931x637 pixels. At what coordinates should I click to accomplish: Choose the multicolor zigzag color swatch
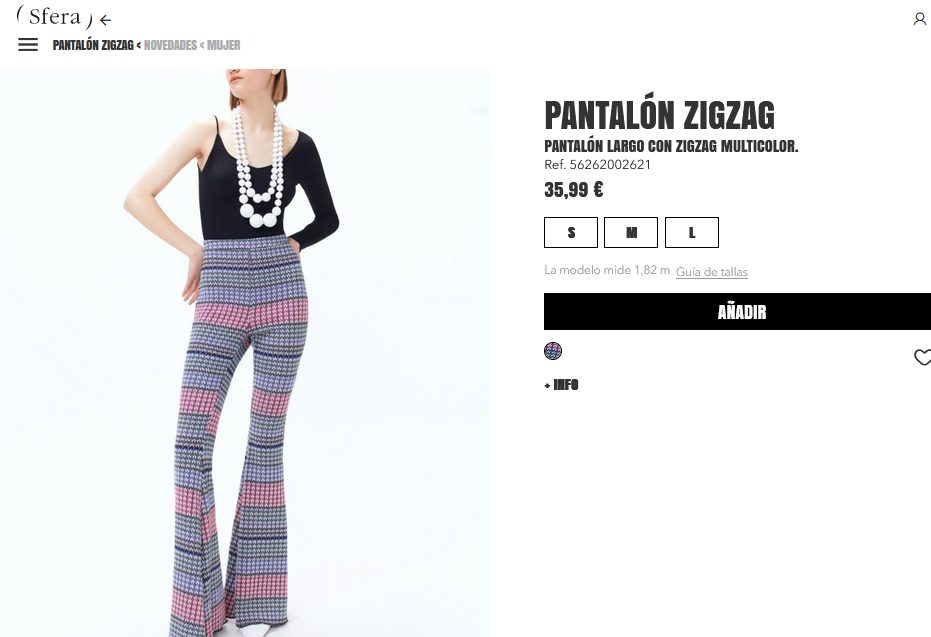553,351
